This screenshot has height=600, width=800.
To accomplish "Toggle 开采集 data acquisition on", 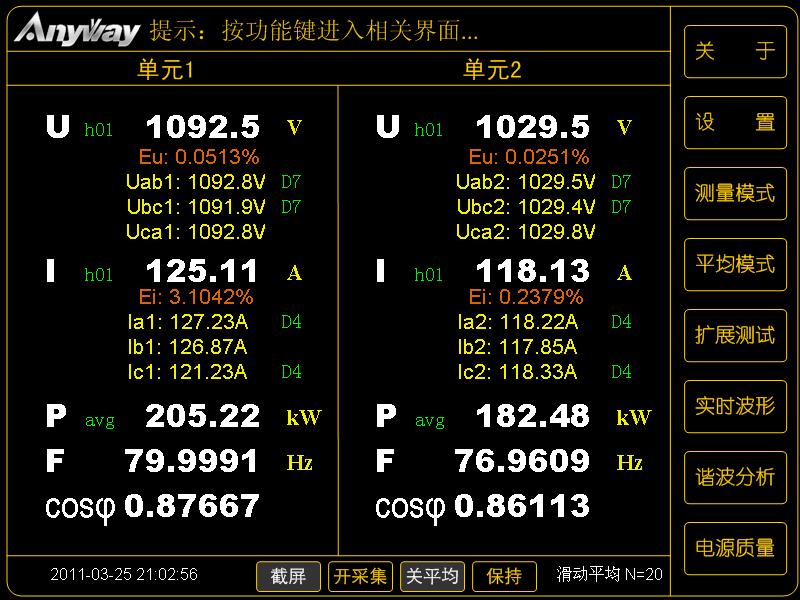I will point(360,576).
